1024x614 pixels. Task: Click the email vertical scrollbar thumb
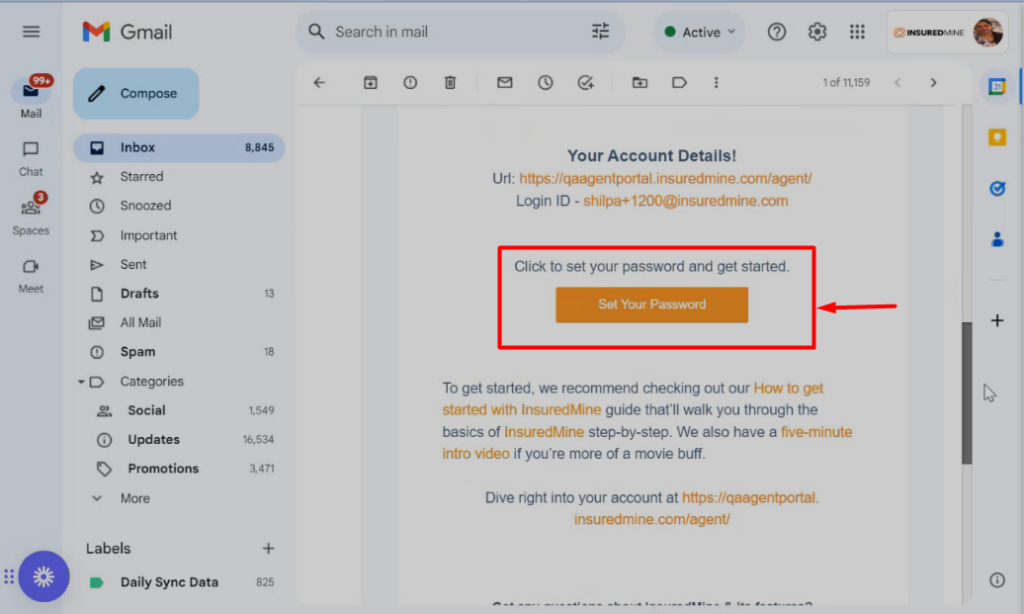tap(967, 393)
